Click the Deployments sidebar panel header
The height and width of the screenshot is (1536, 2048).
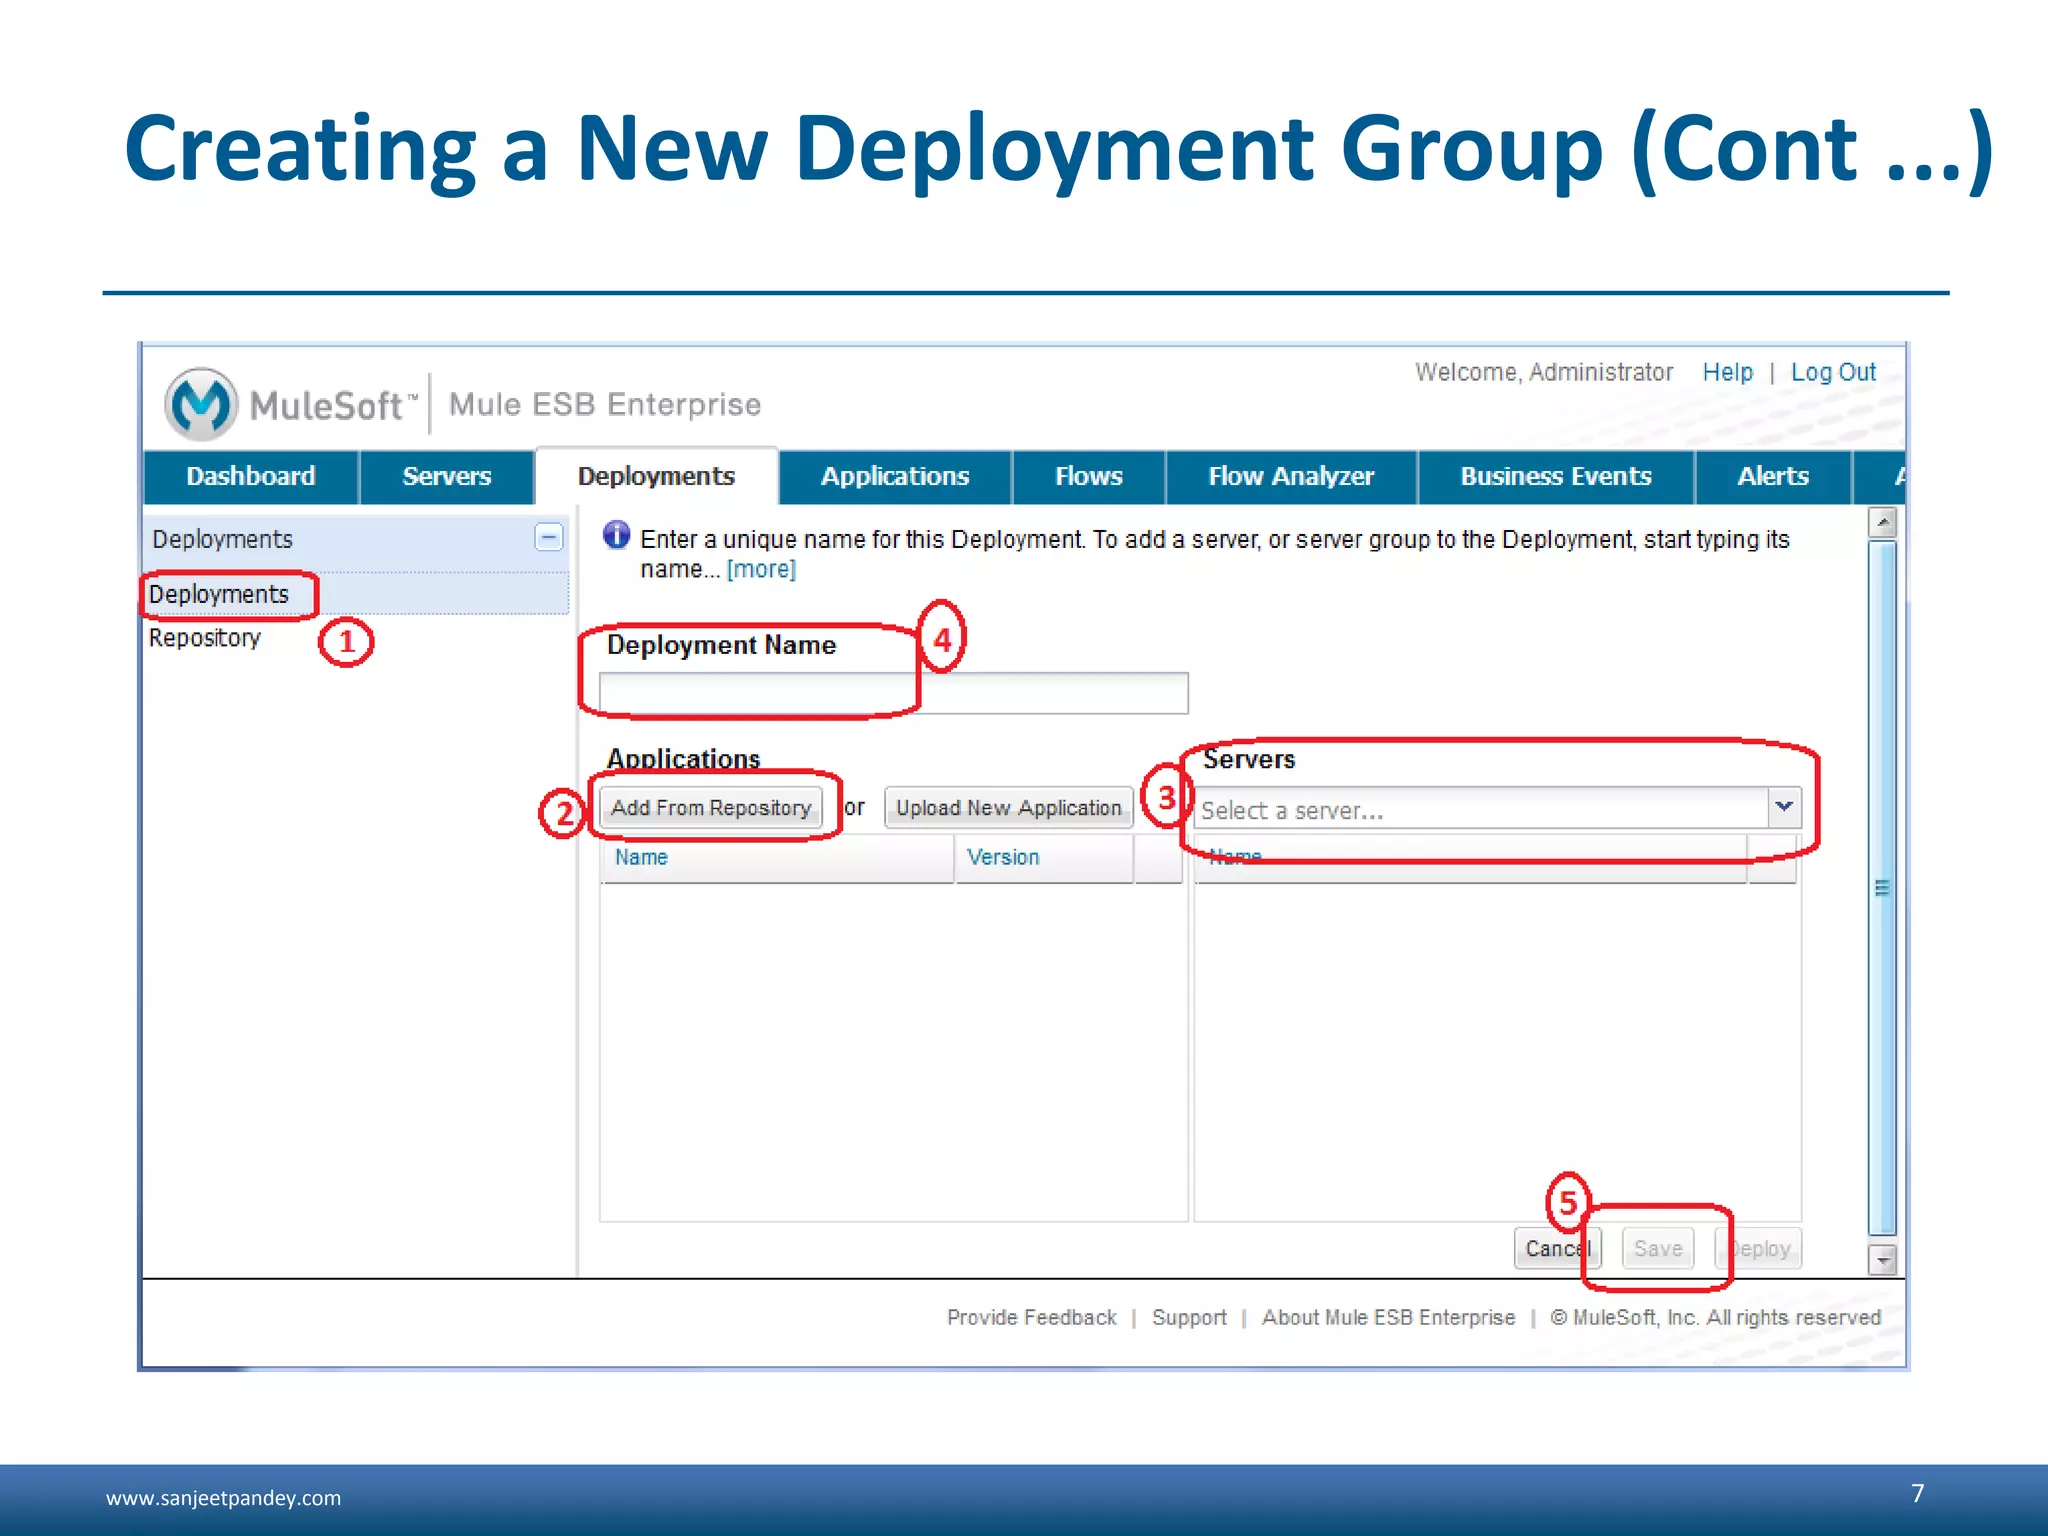[x=356, y=539]
